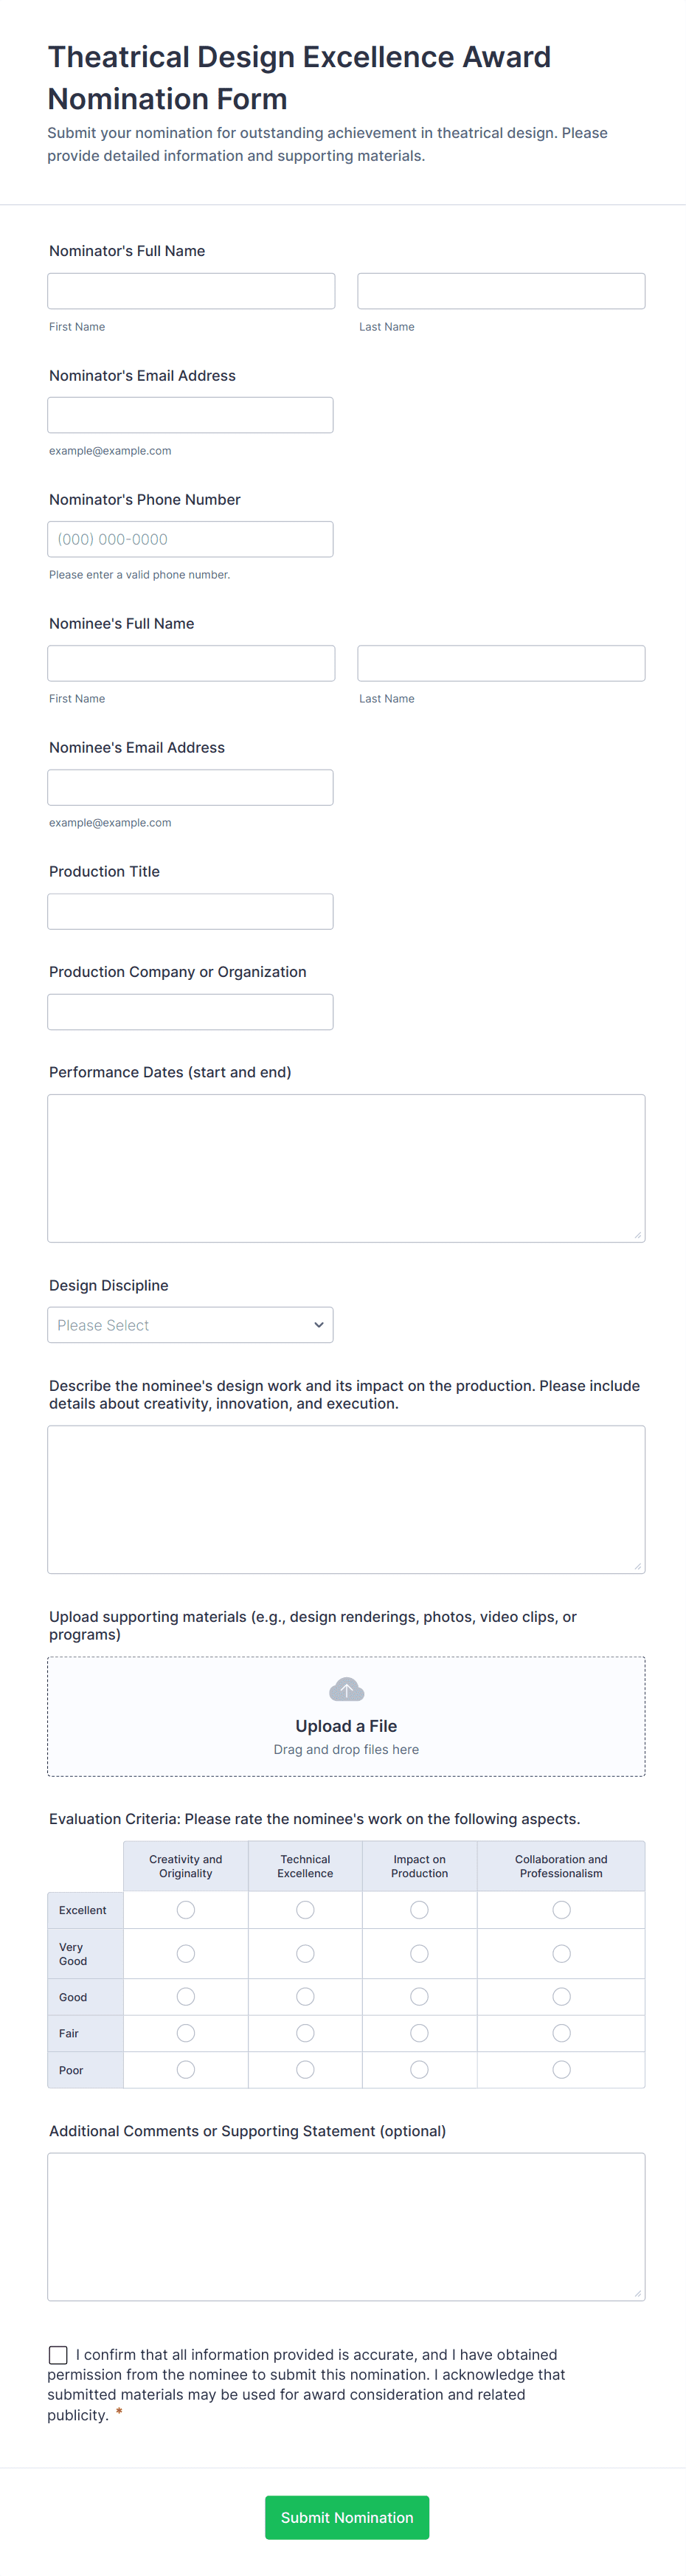686x2576 pixels.
Task: Check the accuracy confirmation checkbox
Action: tap(59, 2355)
